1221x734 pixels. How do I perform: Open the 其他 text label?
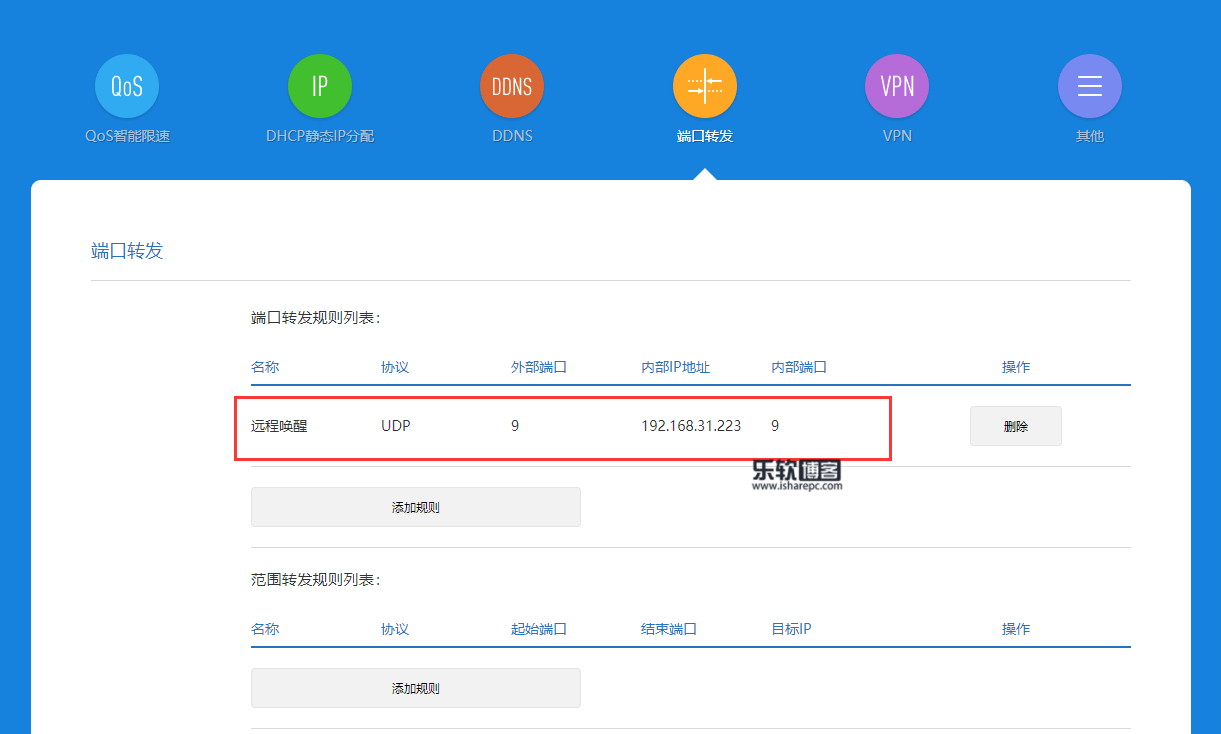[x=1089, y=136]
